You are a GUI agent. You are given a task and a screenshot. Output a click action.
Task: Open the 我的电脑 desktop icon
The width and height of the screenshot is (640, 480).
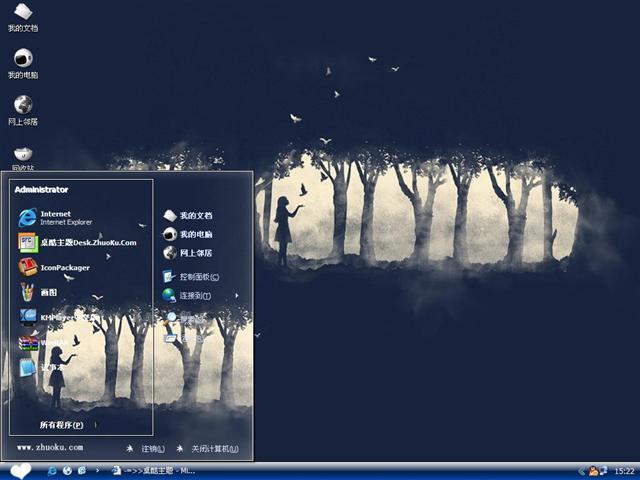[23, 64]
